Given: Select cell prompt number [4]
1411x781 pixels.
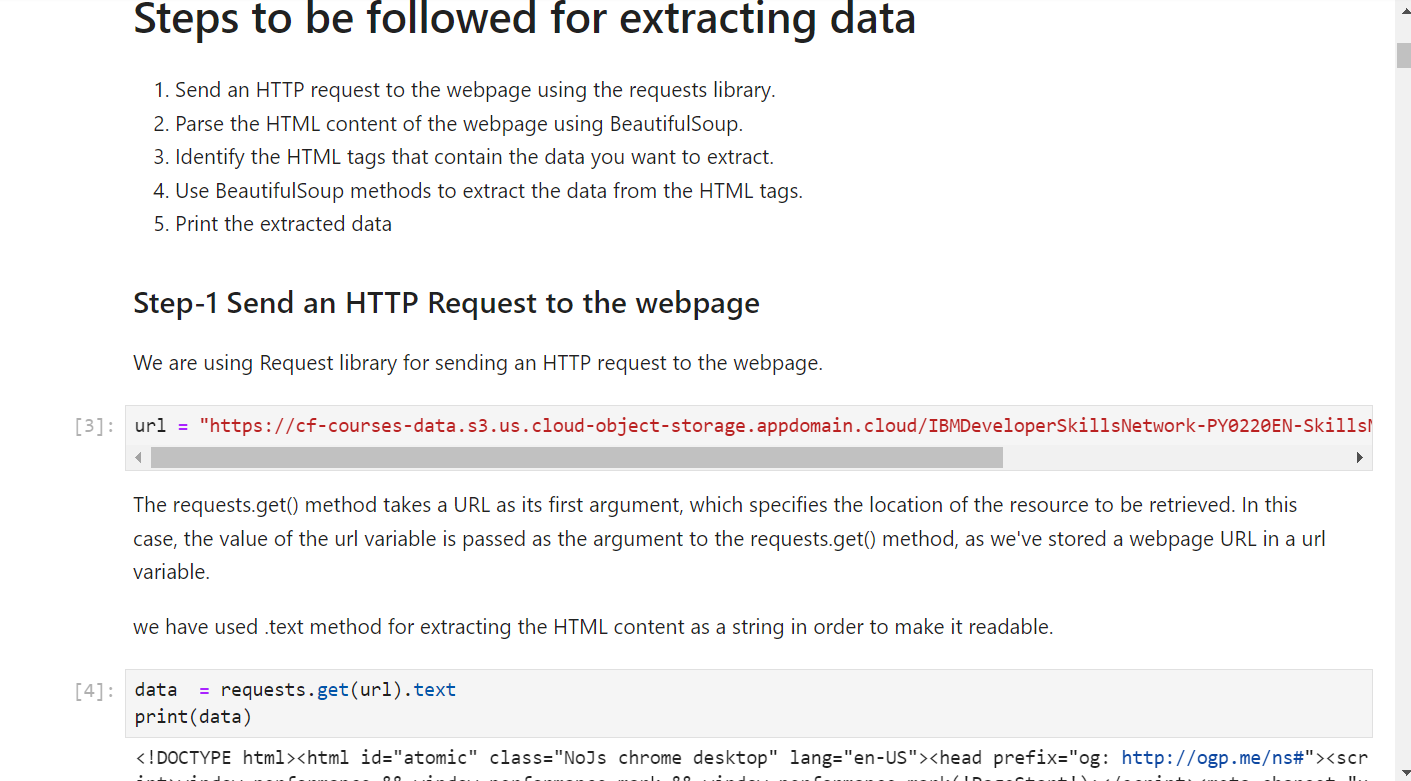Looking at the screenshot, I should coord(94,691).
